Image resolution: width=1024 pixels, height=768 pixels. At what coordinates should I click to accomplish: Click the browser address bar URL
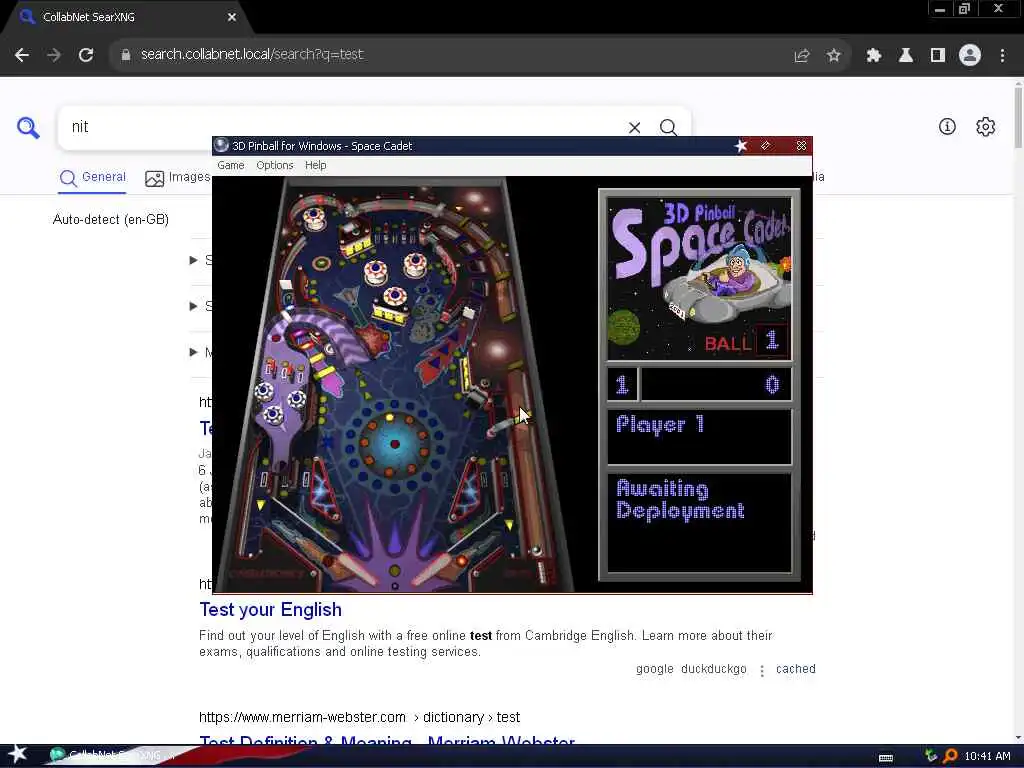(x=252, y=55)
